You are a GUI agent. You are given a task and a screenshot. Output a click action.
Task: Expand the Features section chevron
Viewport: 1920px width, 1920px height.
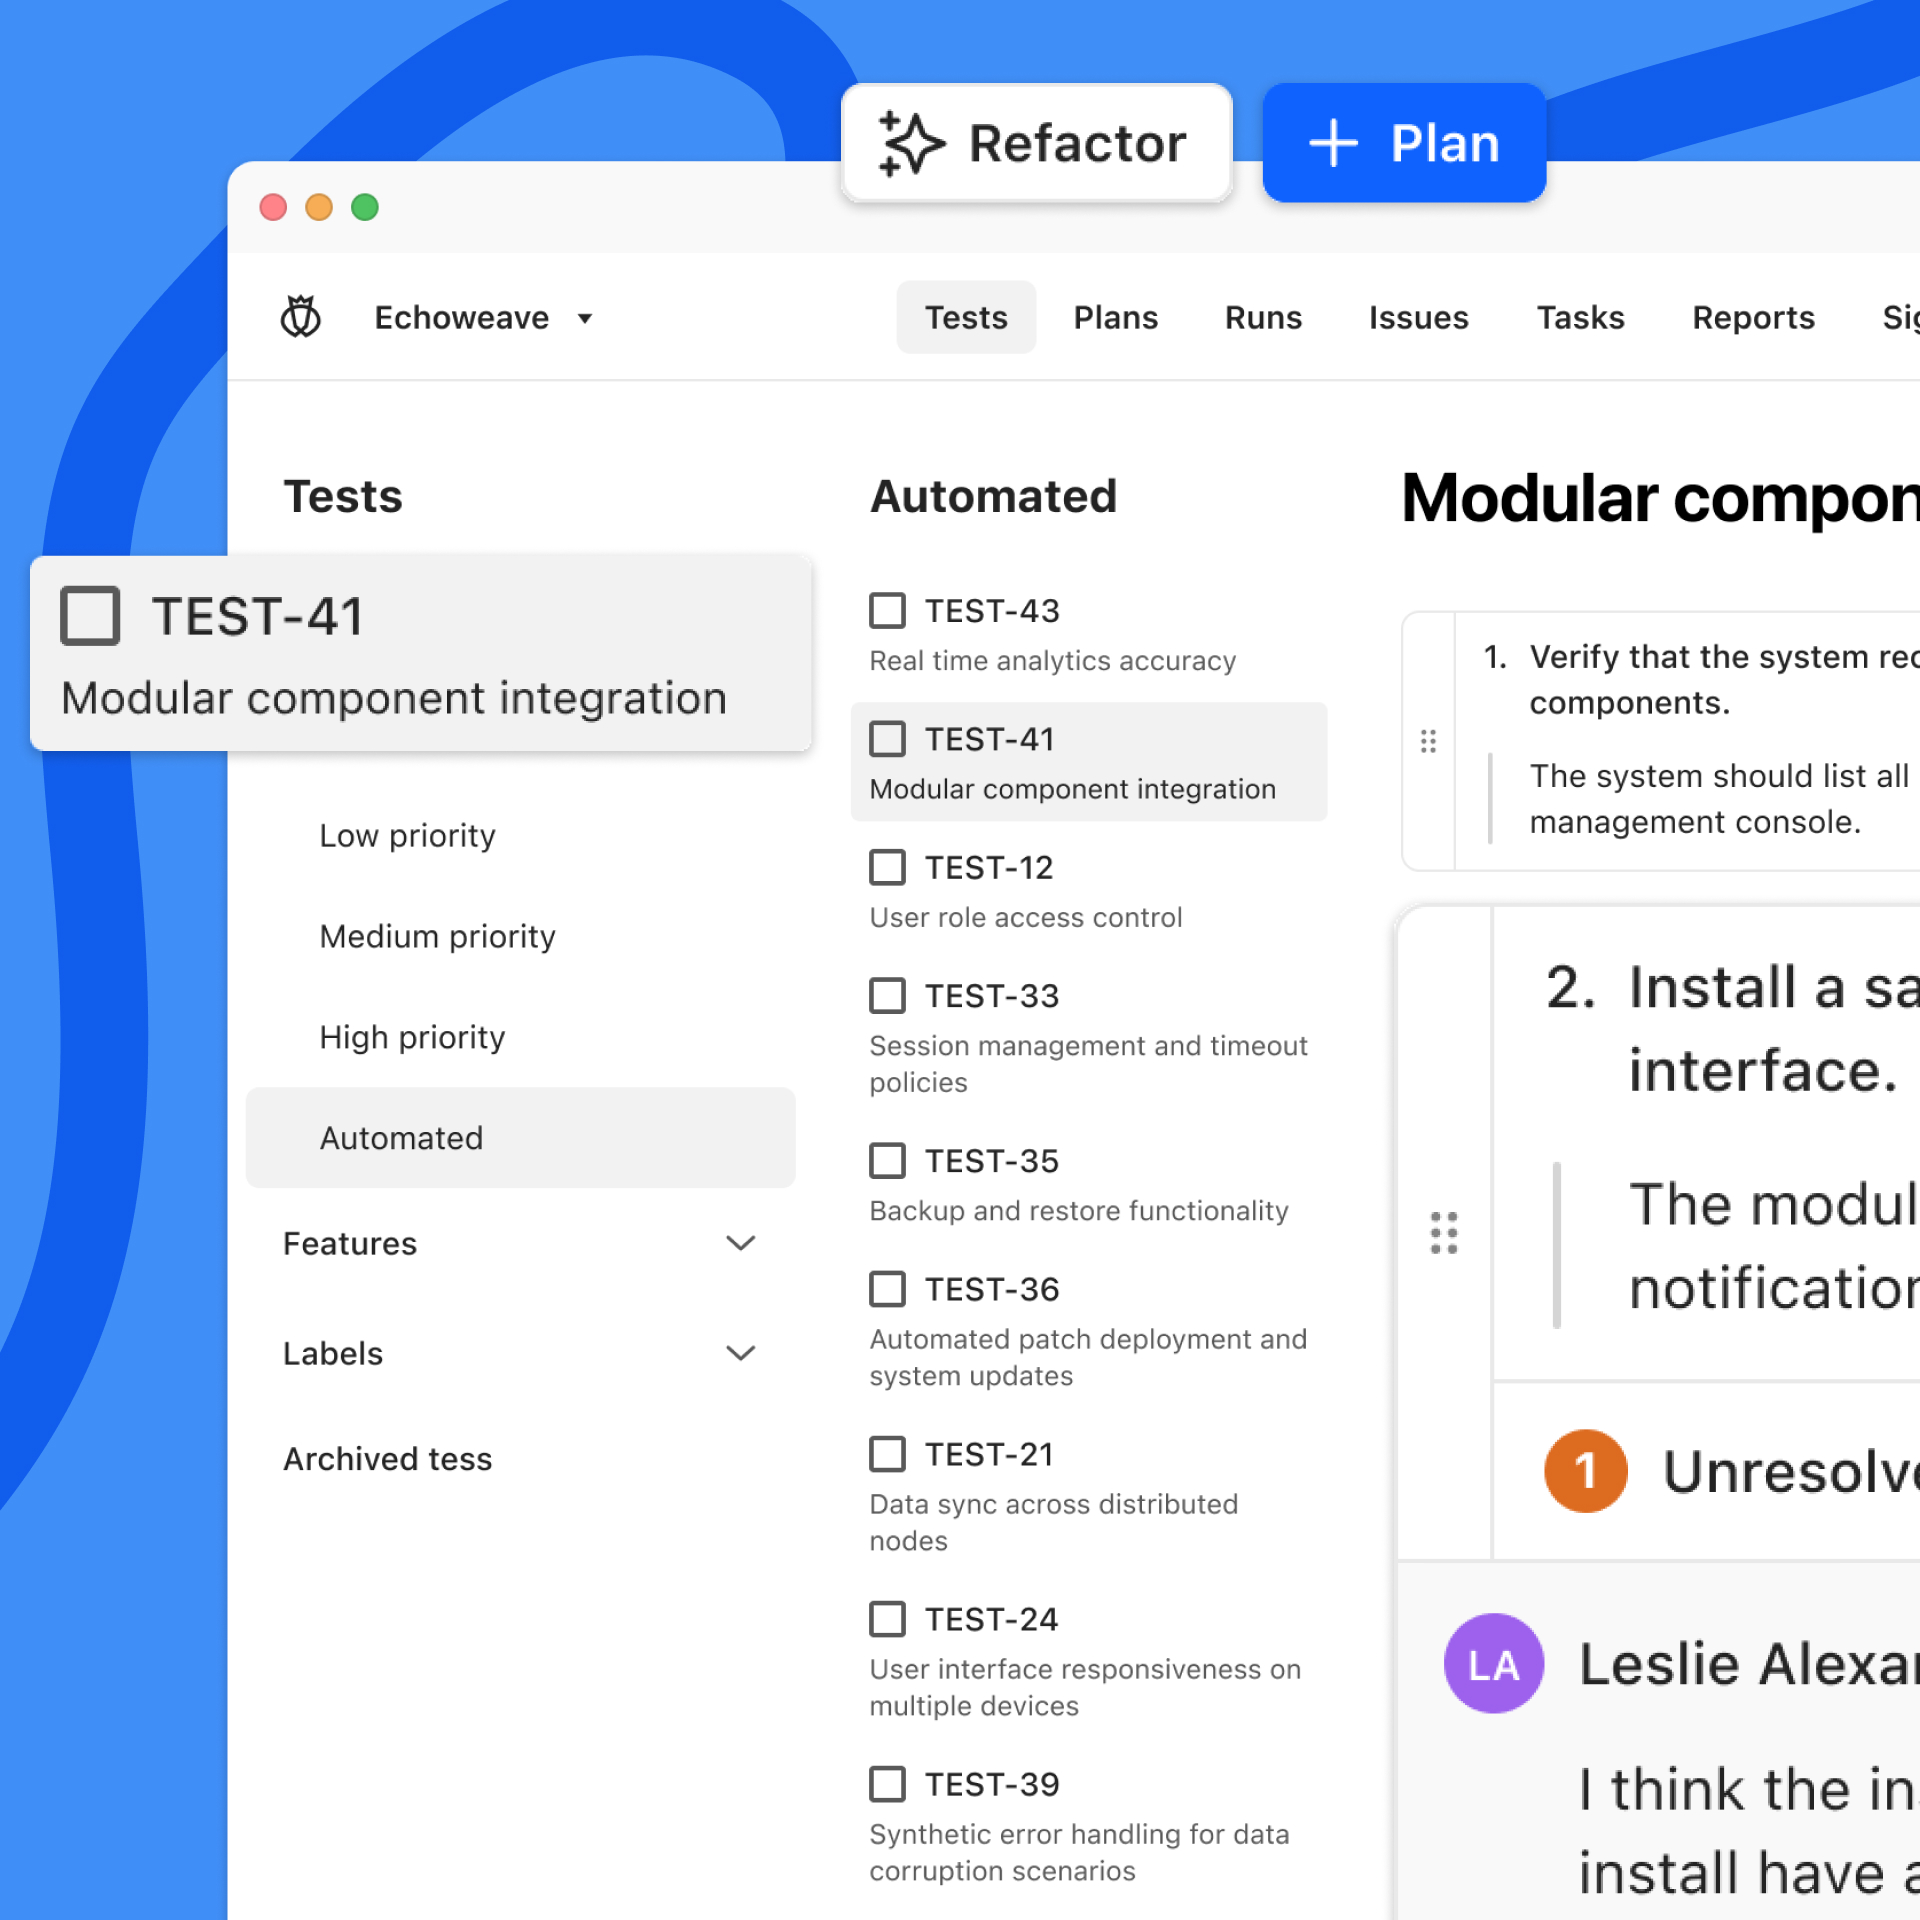coord(740,1243)
